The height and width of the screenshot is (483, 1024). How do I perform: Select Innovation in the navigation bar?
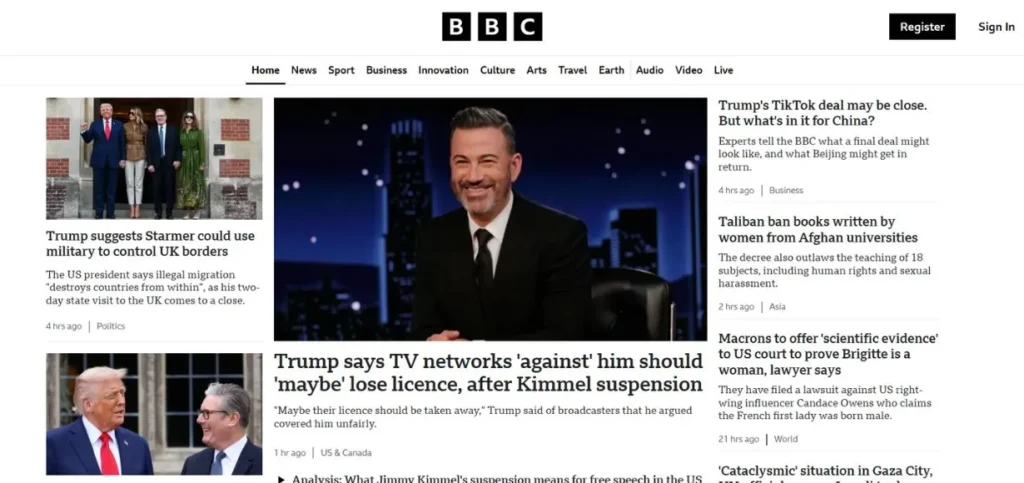(x=443, y=70)
